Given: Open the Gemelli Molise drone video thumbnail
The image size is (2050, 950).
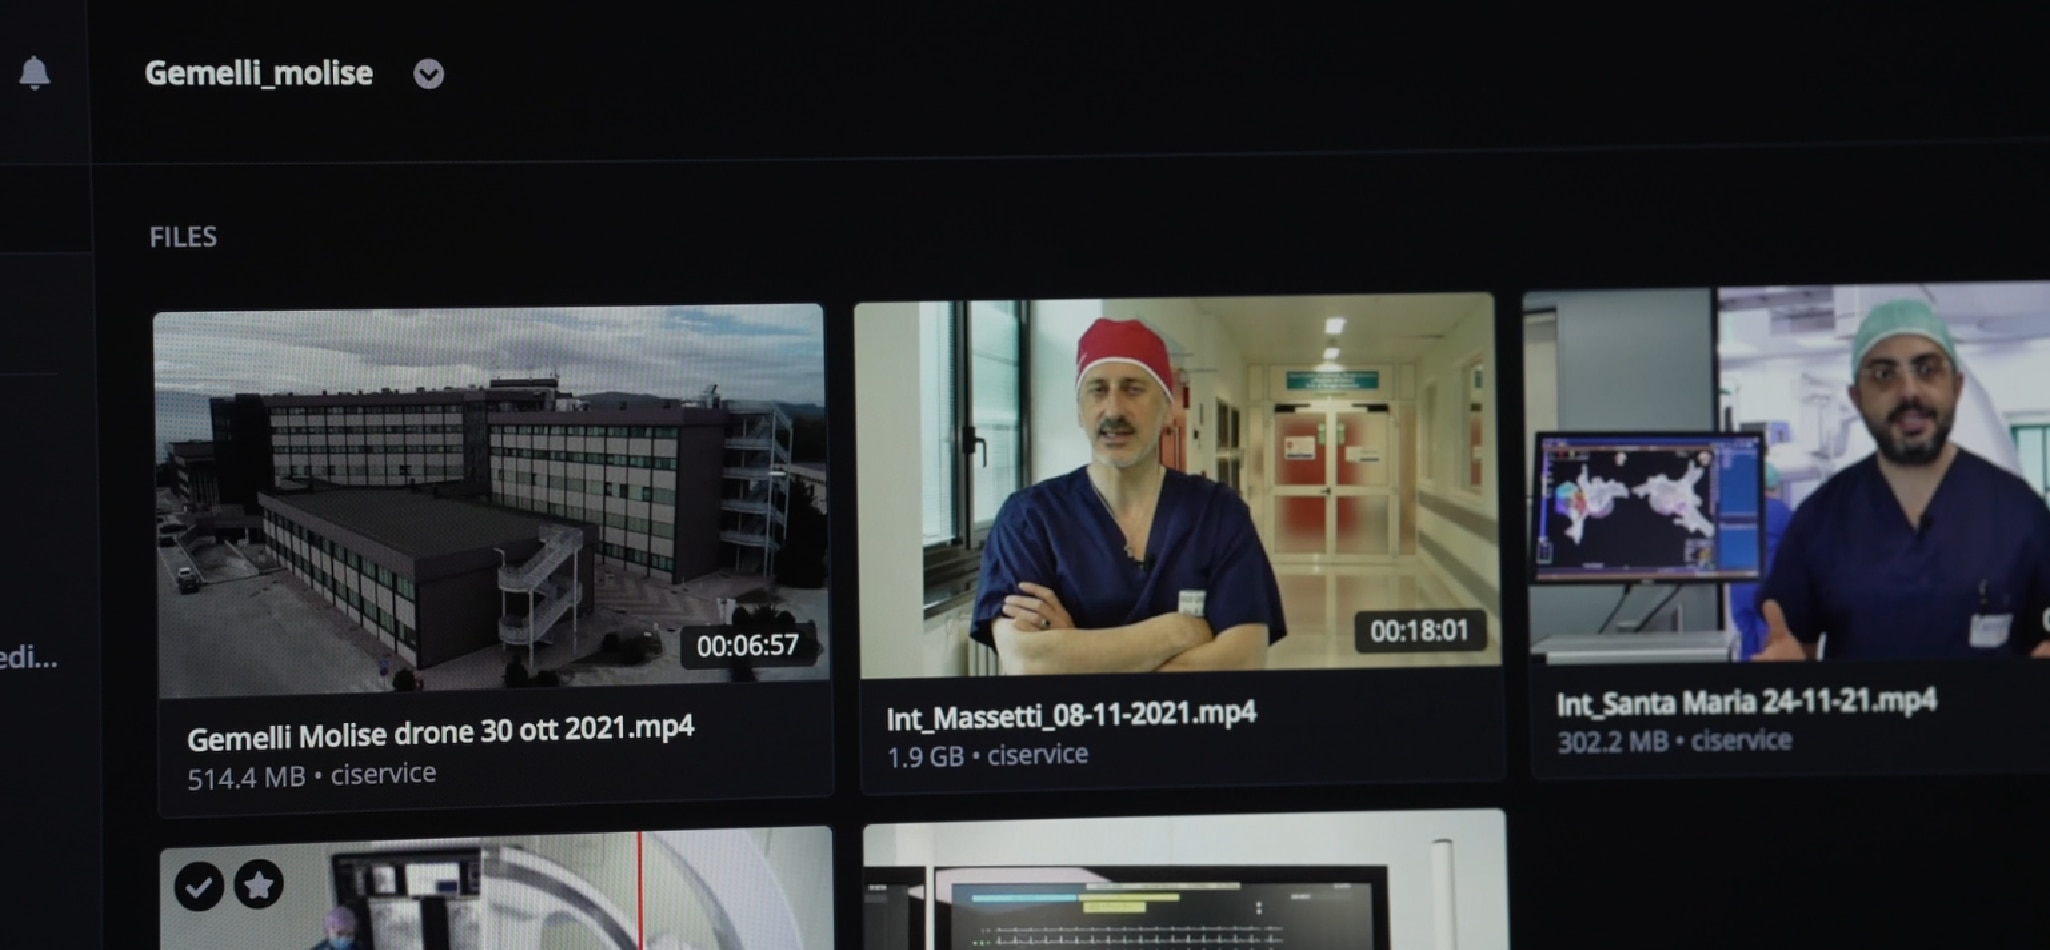Looking at the screenshot, I should point(490,500).
